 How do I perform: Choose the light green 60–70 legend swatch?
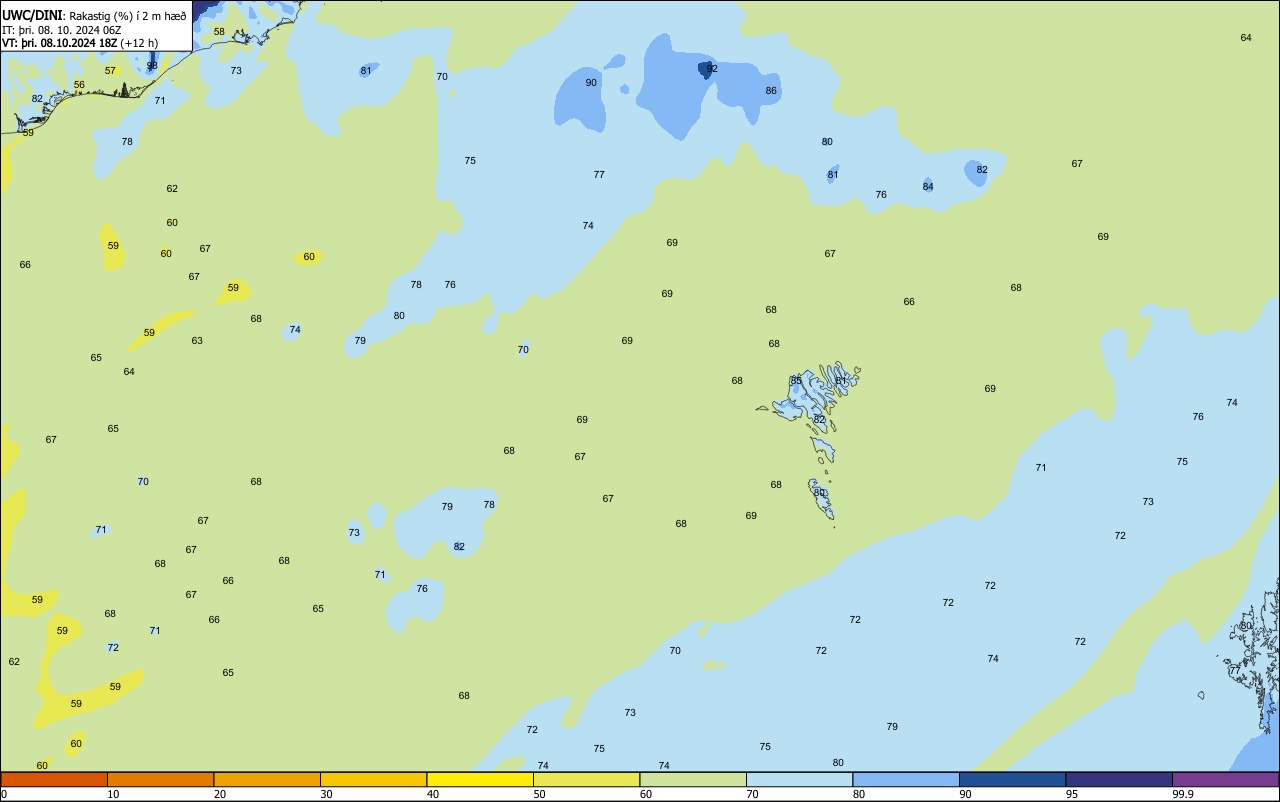693,779
